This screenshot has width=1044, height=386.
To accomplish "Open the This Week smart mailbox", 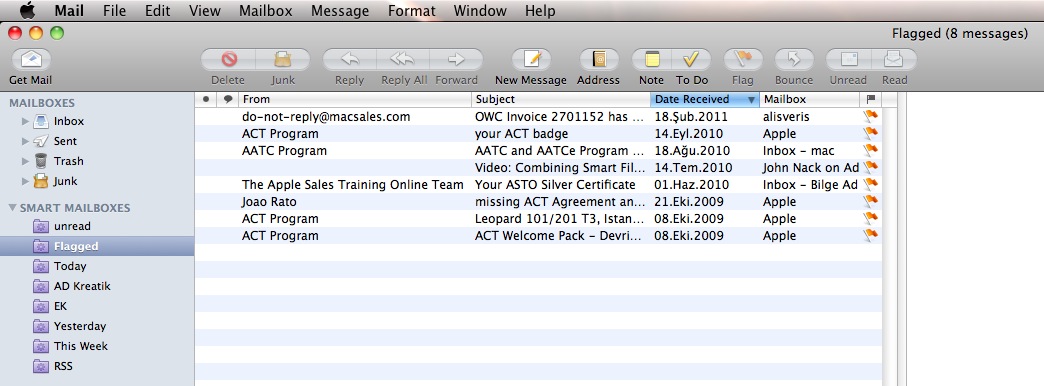I will 81,346.
